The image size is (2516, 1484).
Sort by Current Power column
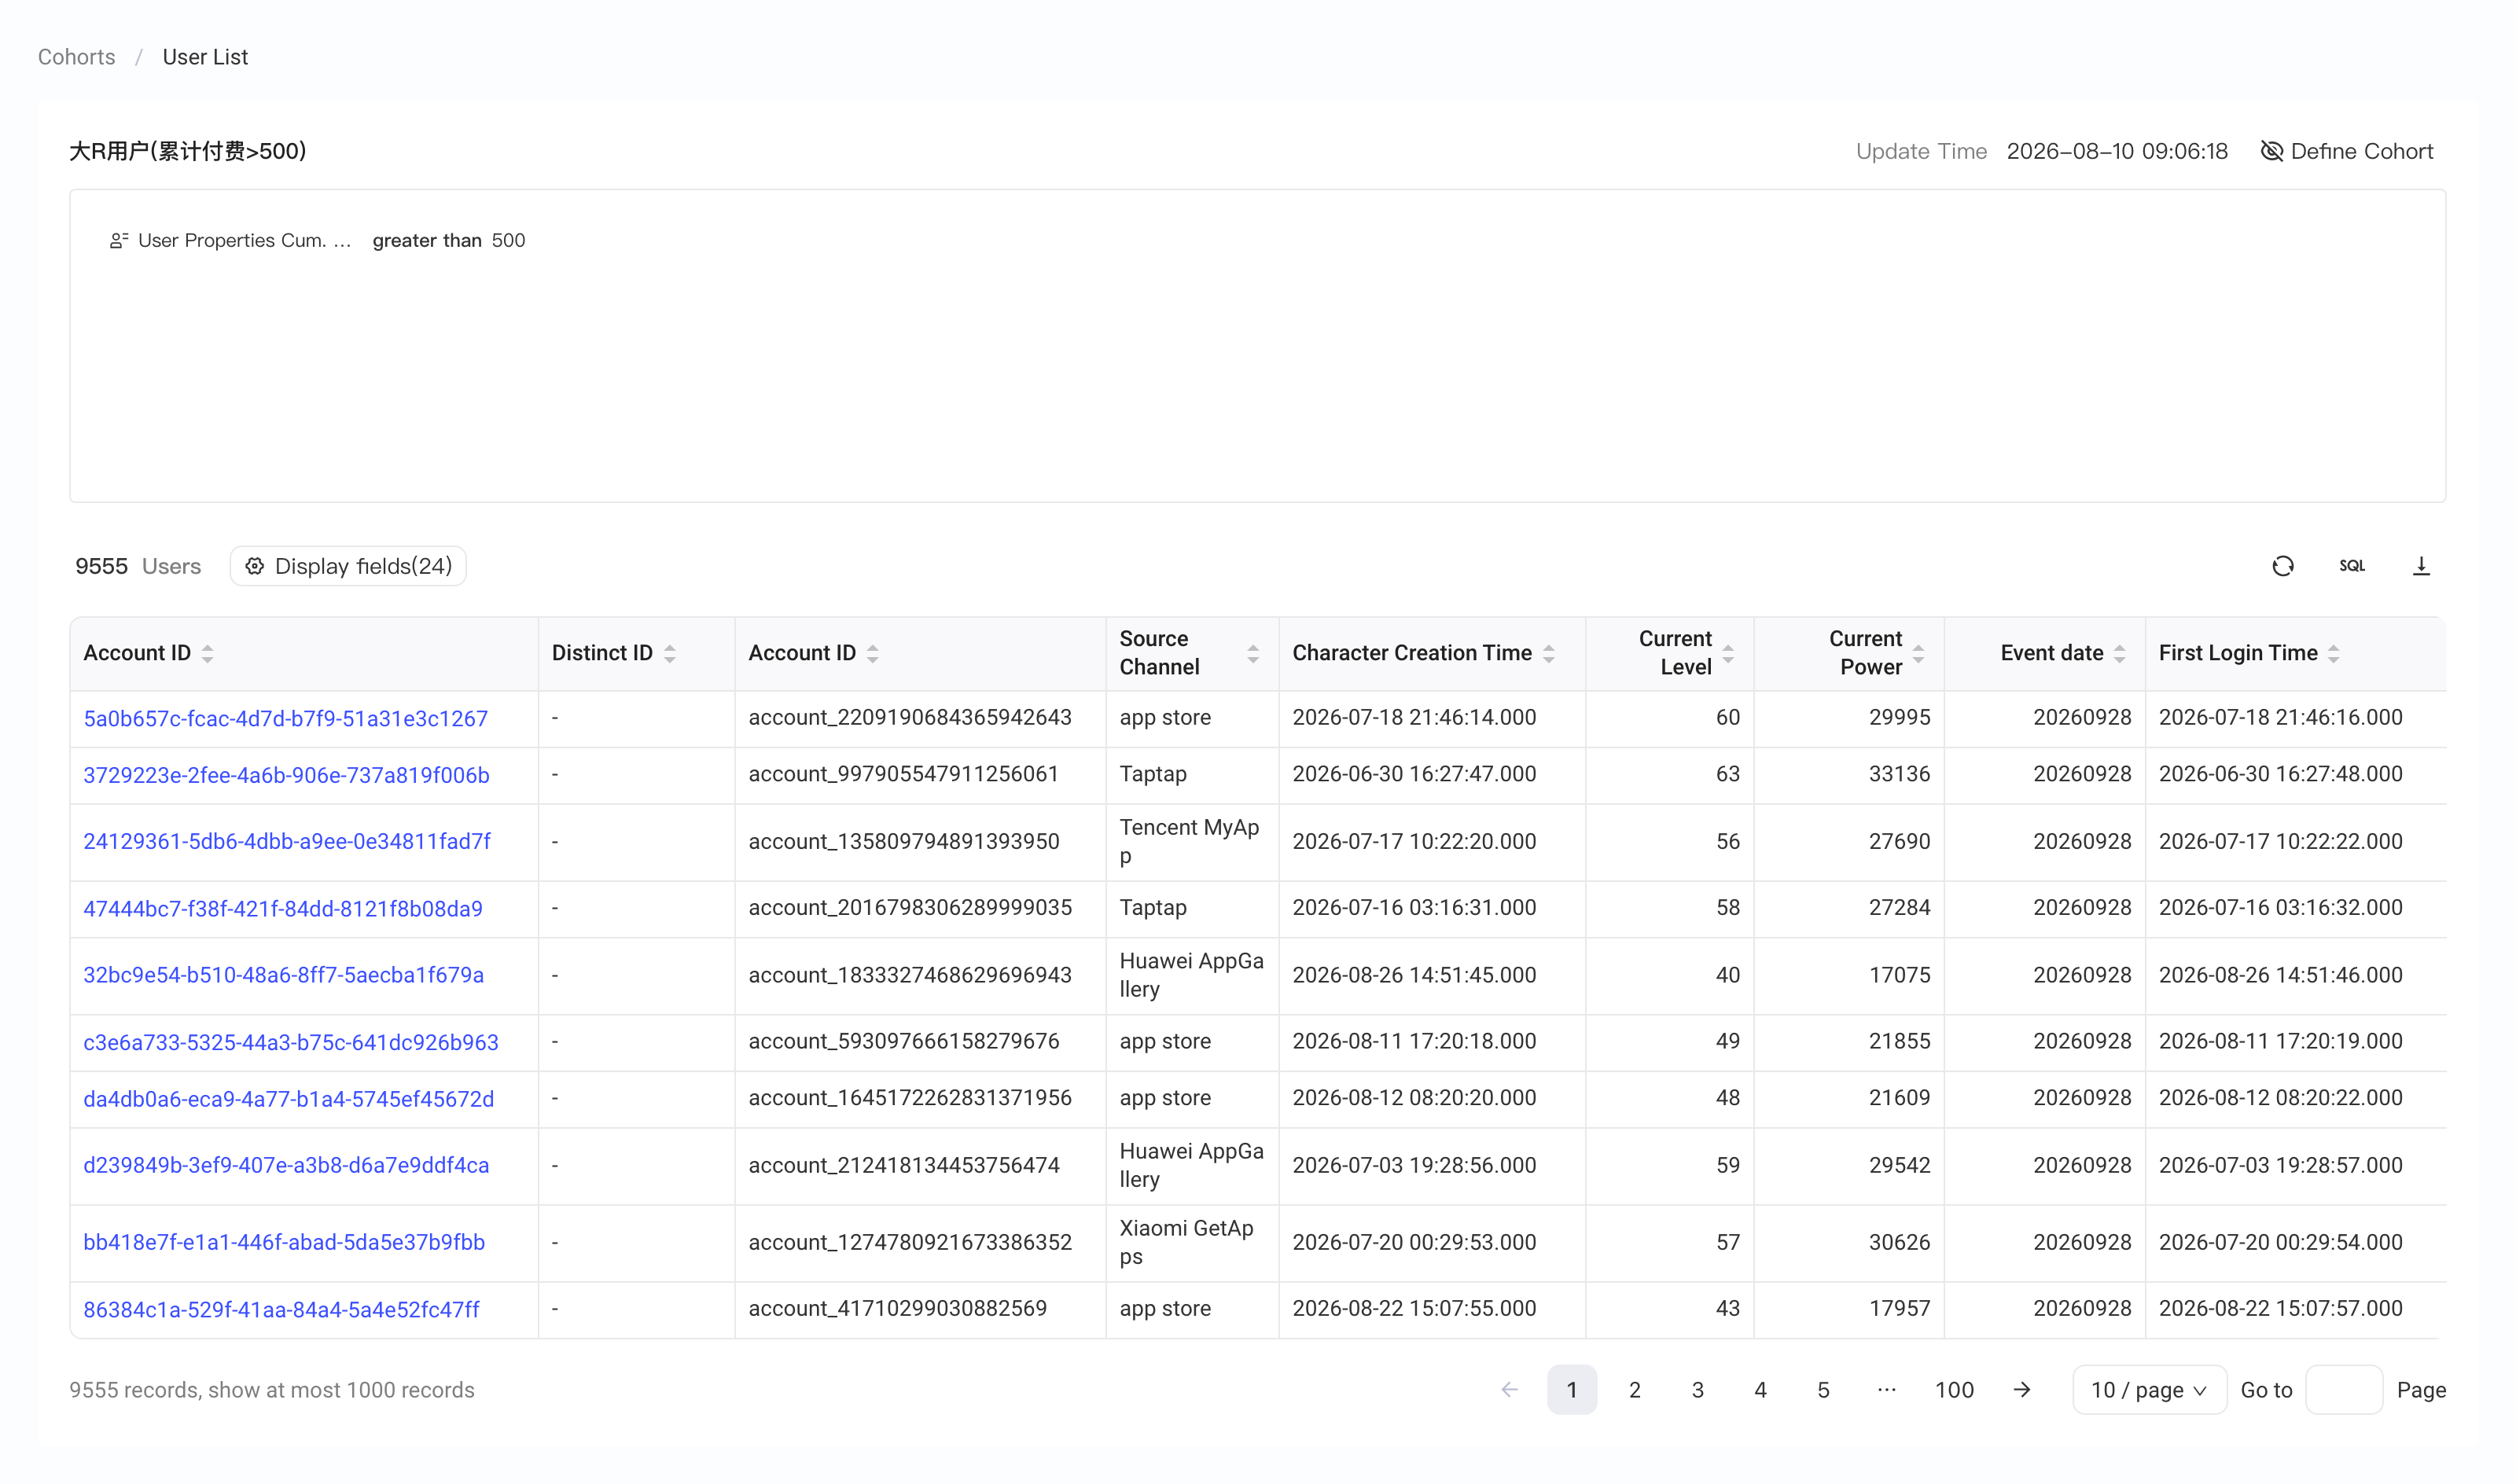[1919, 653]
